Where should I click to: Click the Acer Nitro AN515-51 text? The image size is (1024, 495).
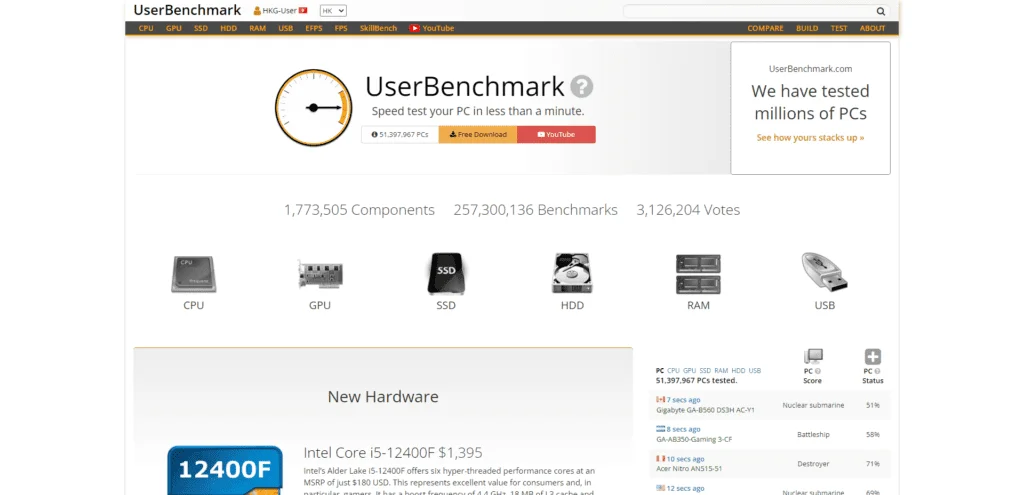688,469
